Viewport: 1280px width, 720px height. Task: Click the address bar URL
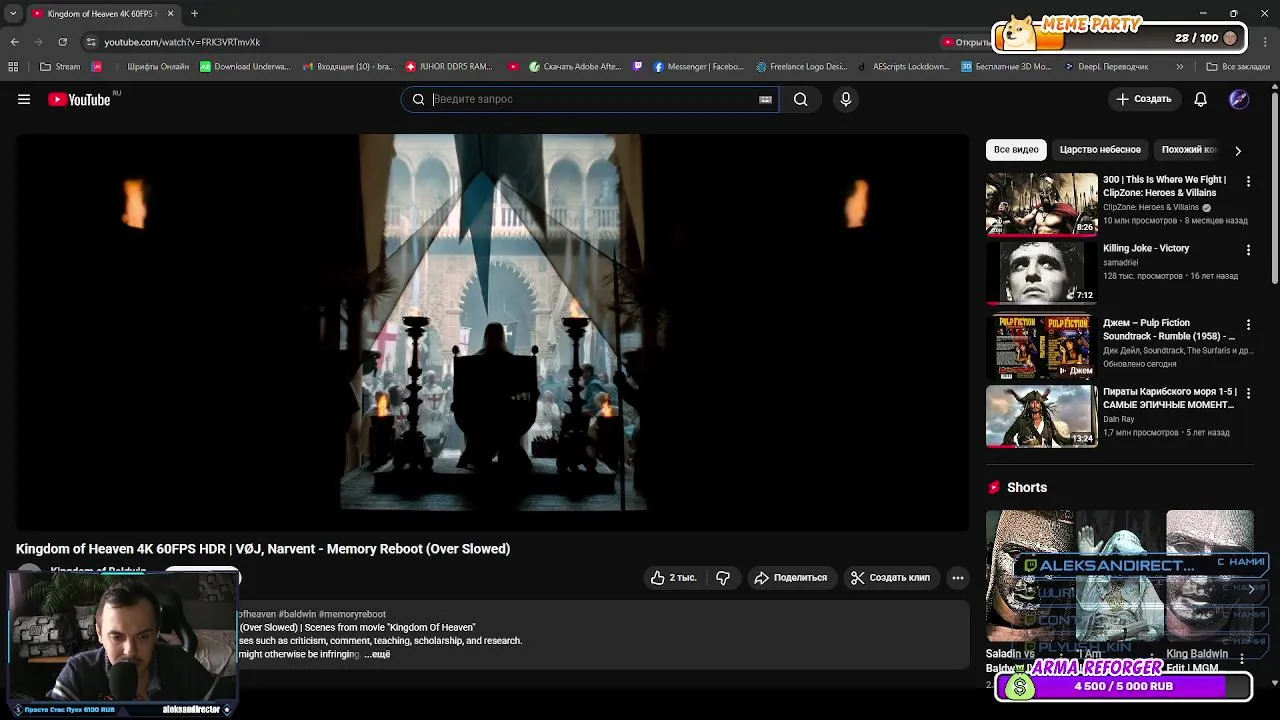182,42
